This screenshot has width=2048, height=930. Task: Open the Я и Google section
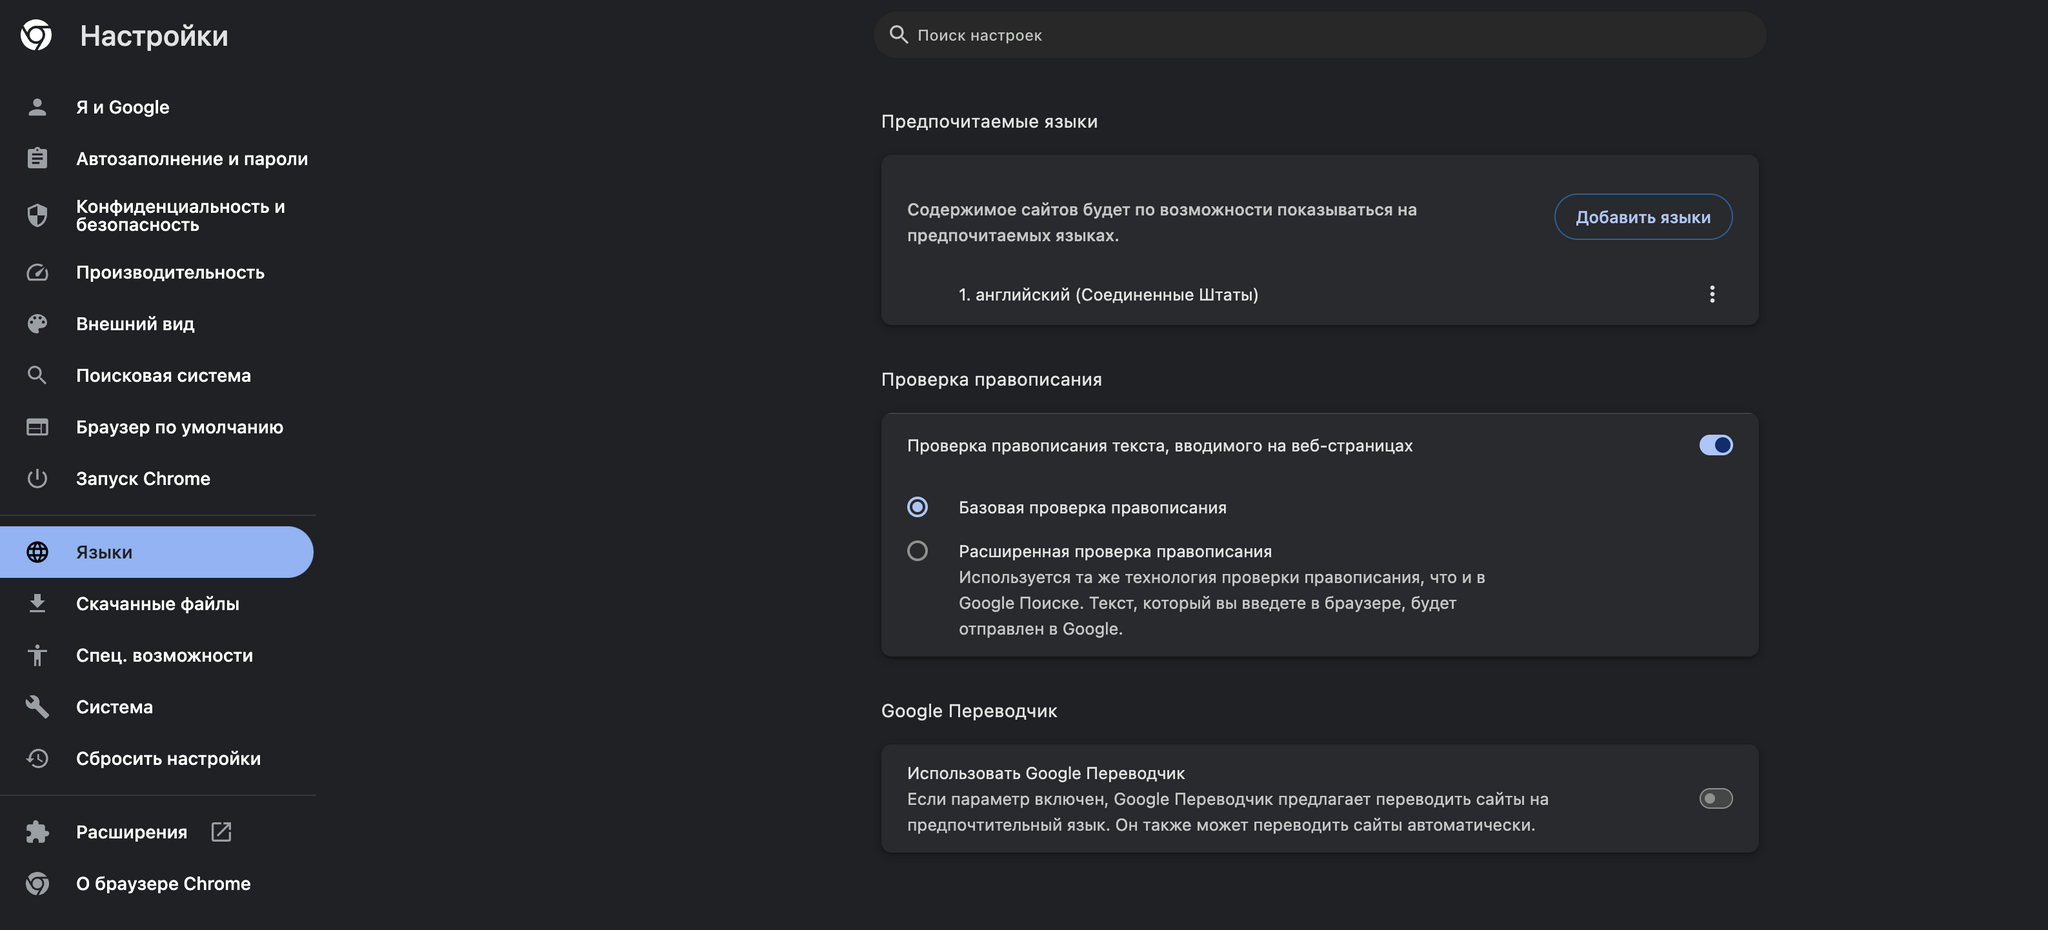[x=157, y=107]
